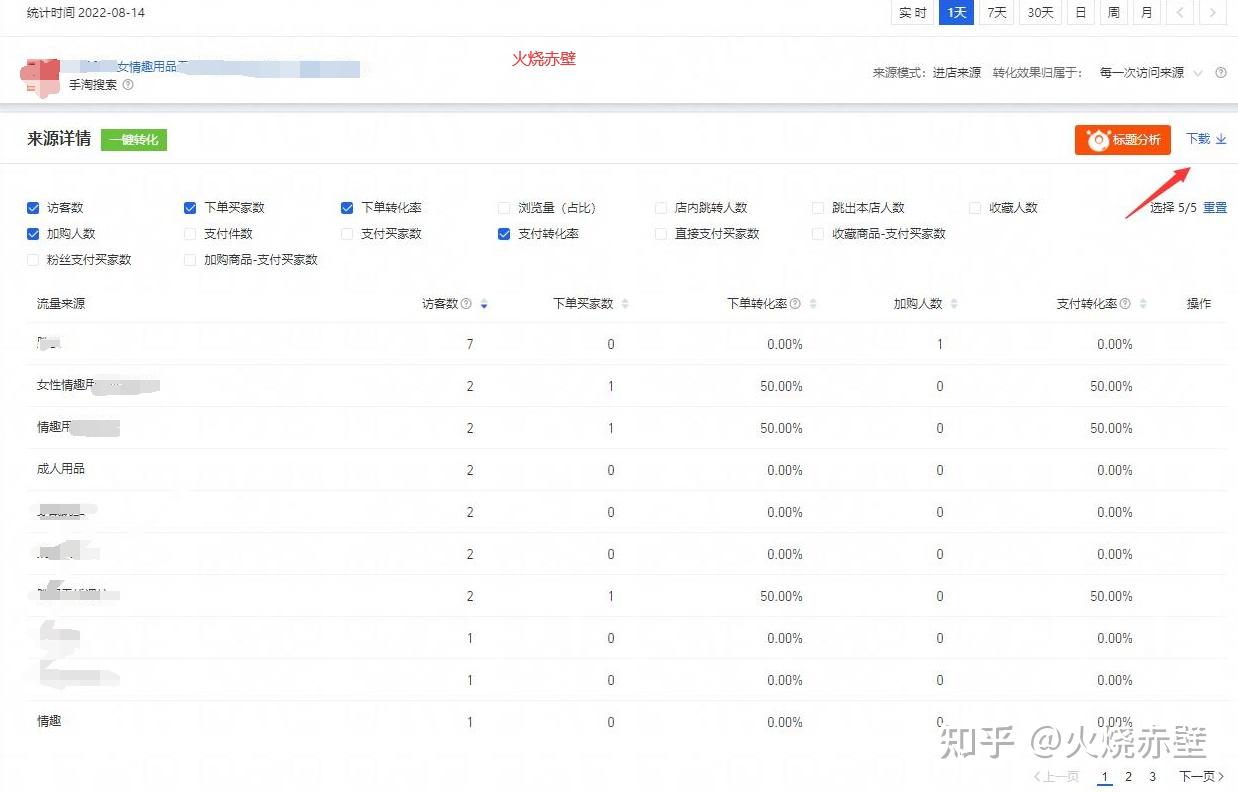Viewport: 1238px width, 792px height.
Task: Check the 直接支付买家数 checkbox
Action: click(x=661, y=234)
